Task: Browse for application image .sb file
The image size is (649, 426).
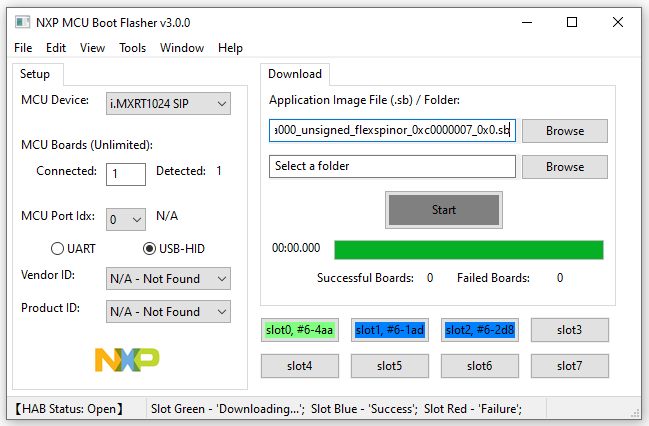Action: click(565, 131)
